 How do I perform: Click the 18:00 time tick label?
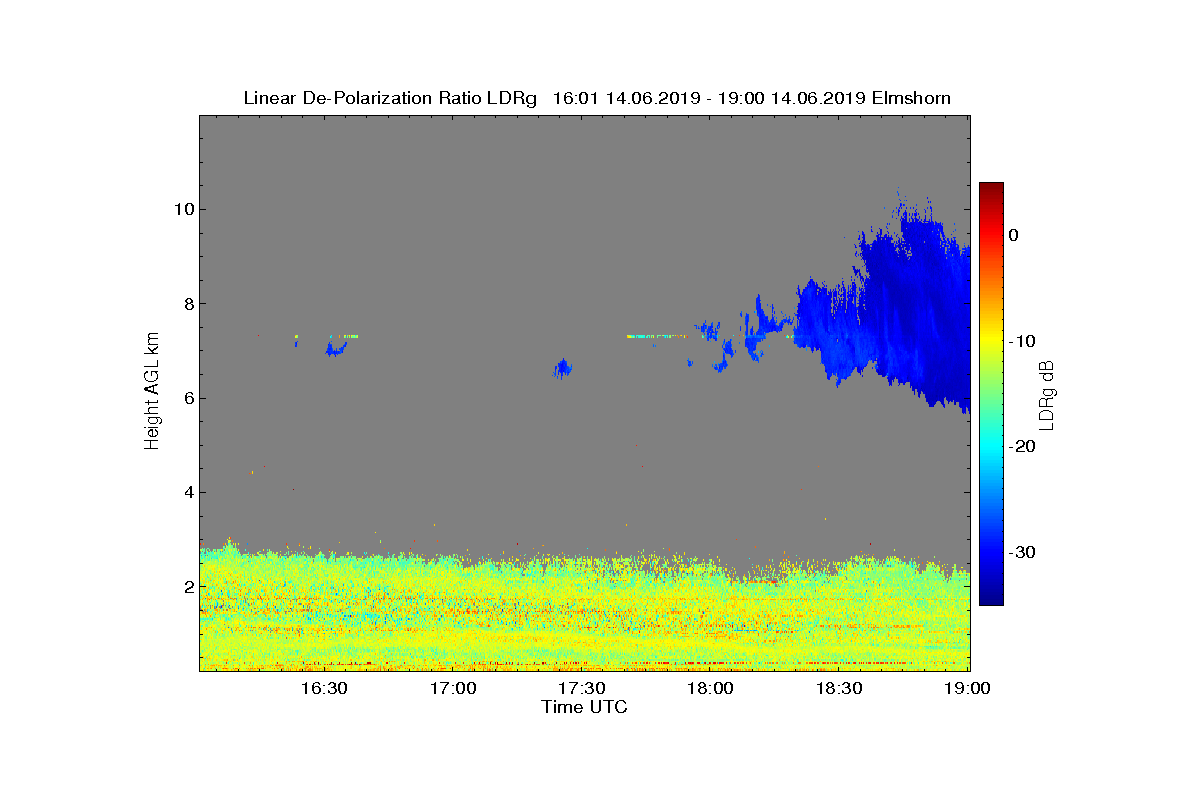click(x=711, y=688)
